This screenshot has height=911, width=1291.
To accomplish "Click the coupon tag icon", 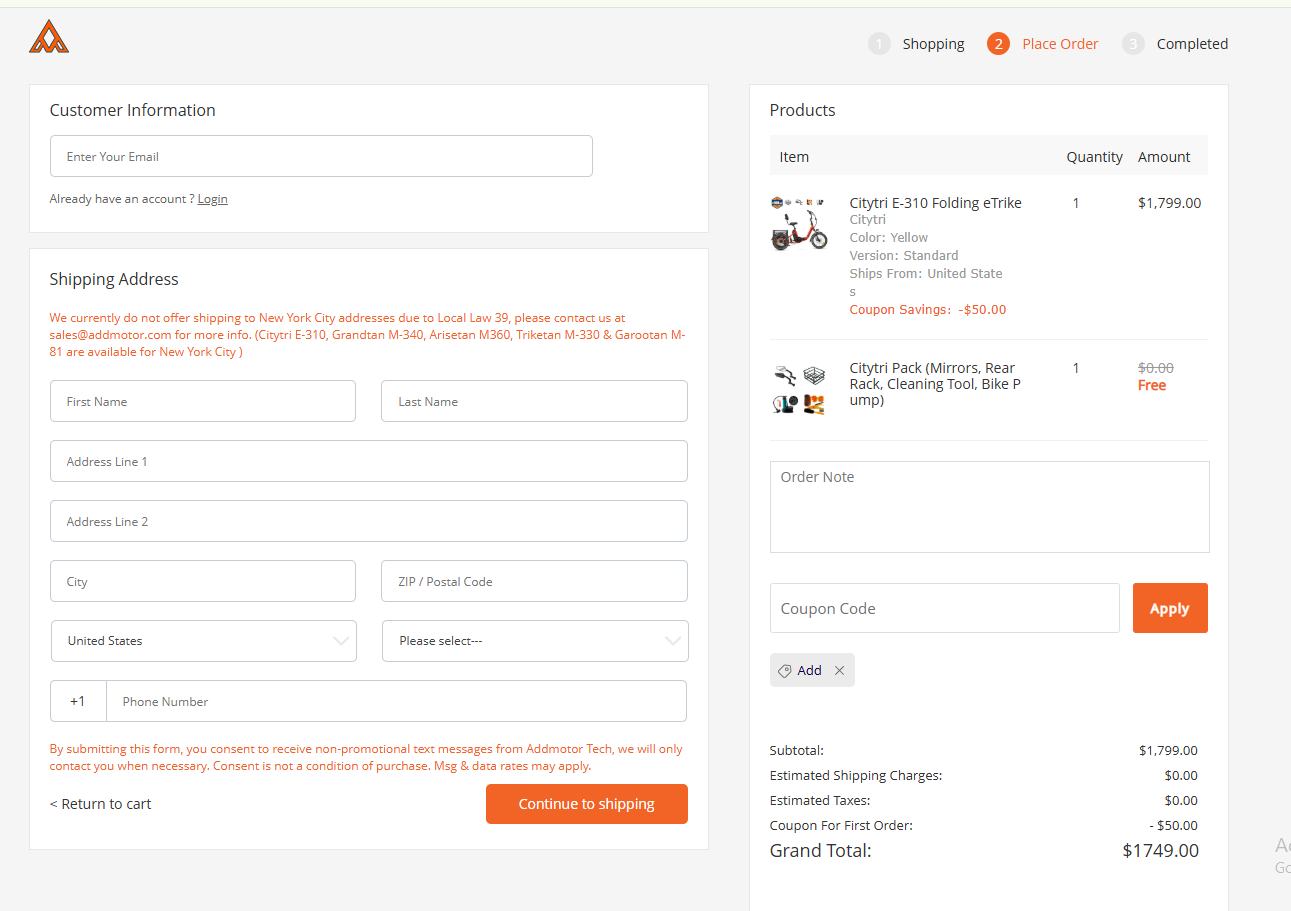I will point(784,671).
